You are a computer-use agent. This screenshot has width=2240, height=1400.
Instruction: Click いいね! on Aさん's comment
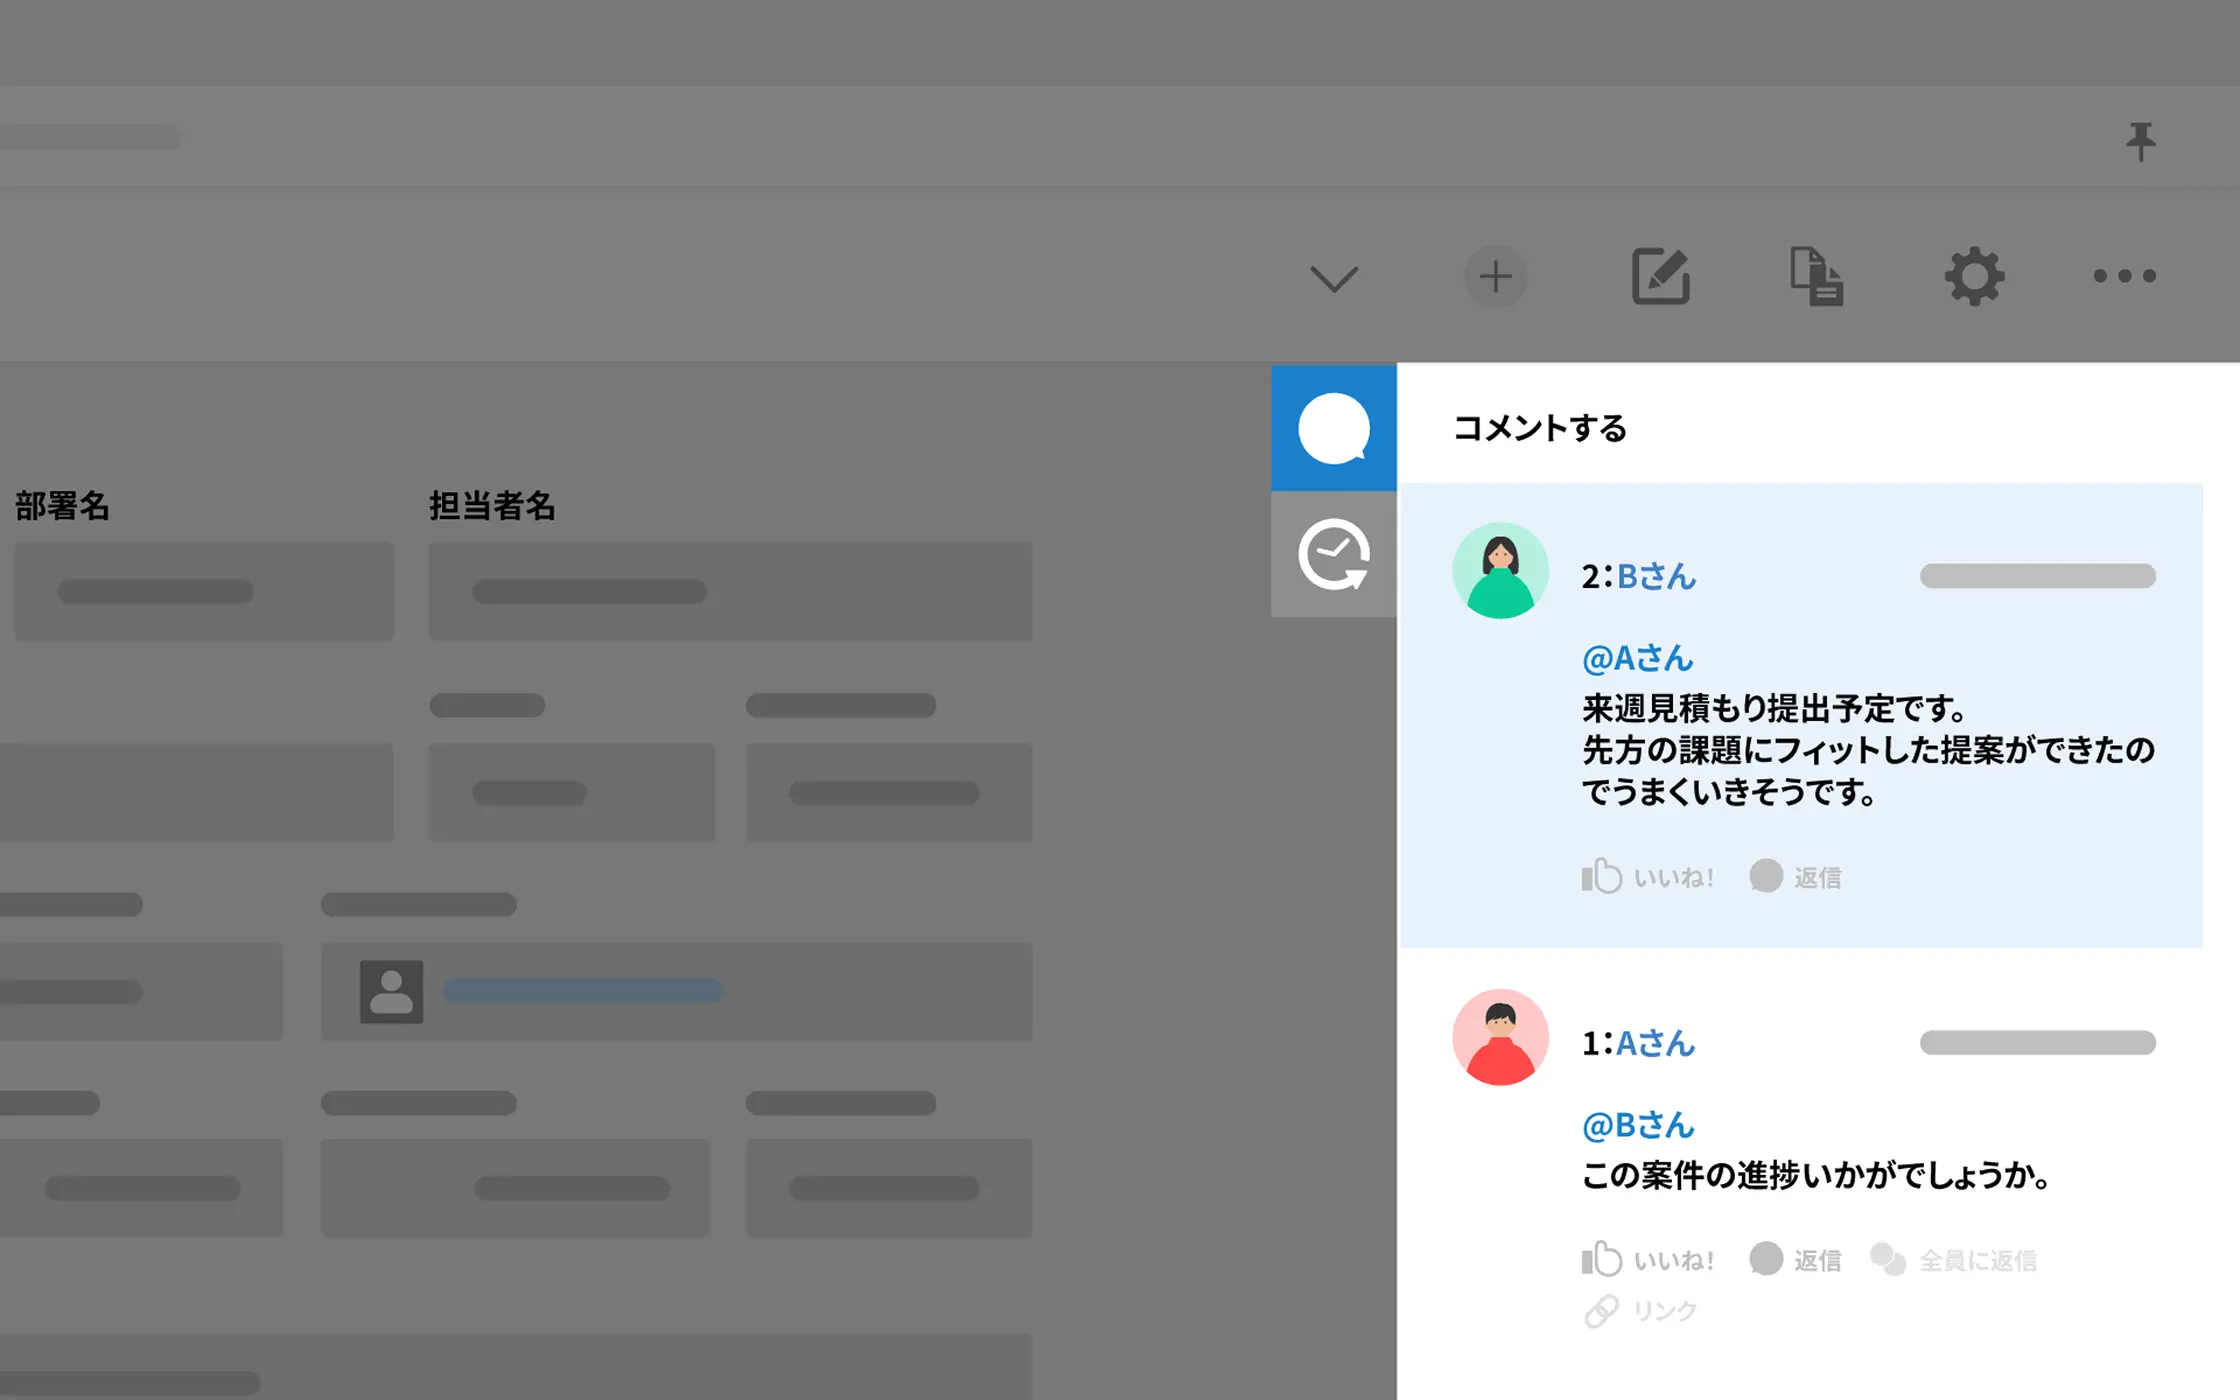click(1648, 1260)
